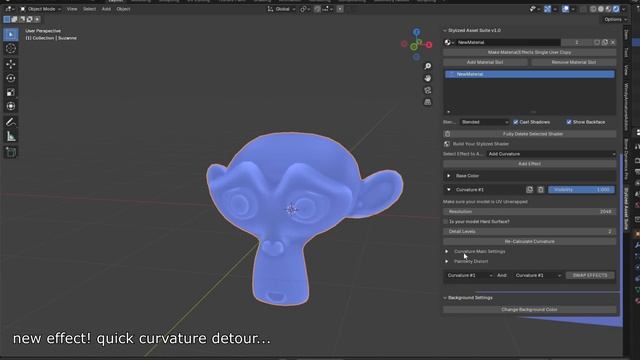
Task: Expand the Base Color section
Action: point(449,176)
